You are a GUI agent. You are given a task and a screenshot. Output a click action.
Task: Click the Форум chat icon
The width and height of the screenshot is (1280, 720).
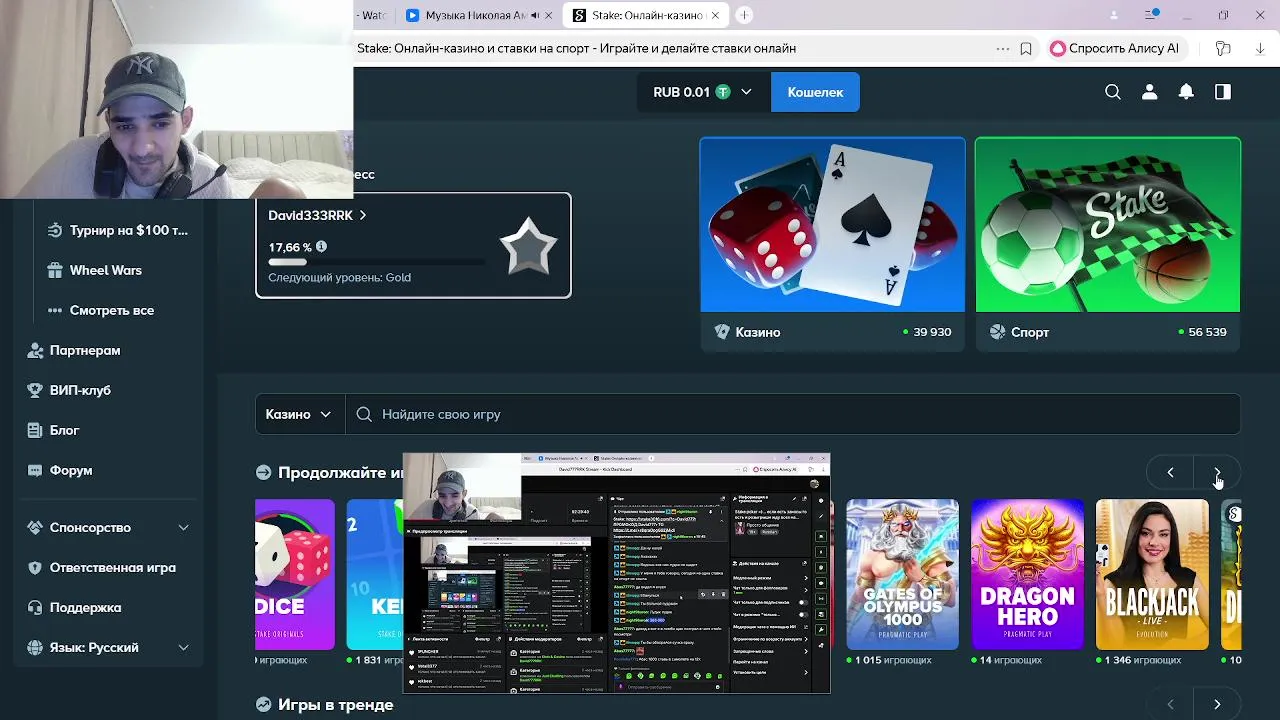35,470
